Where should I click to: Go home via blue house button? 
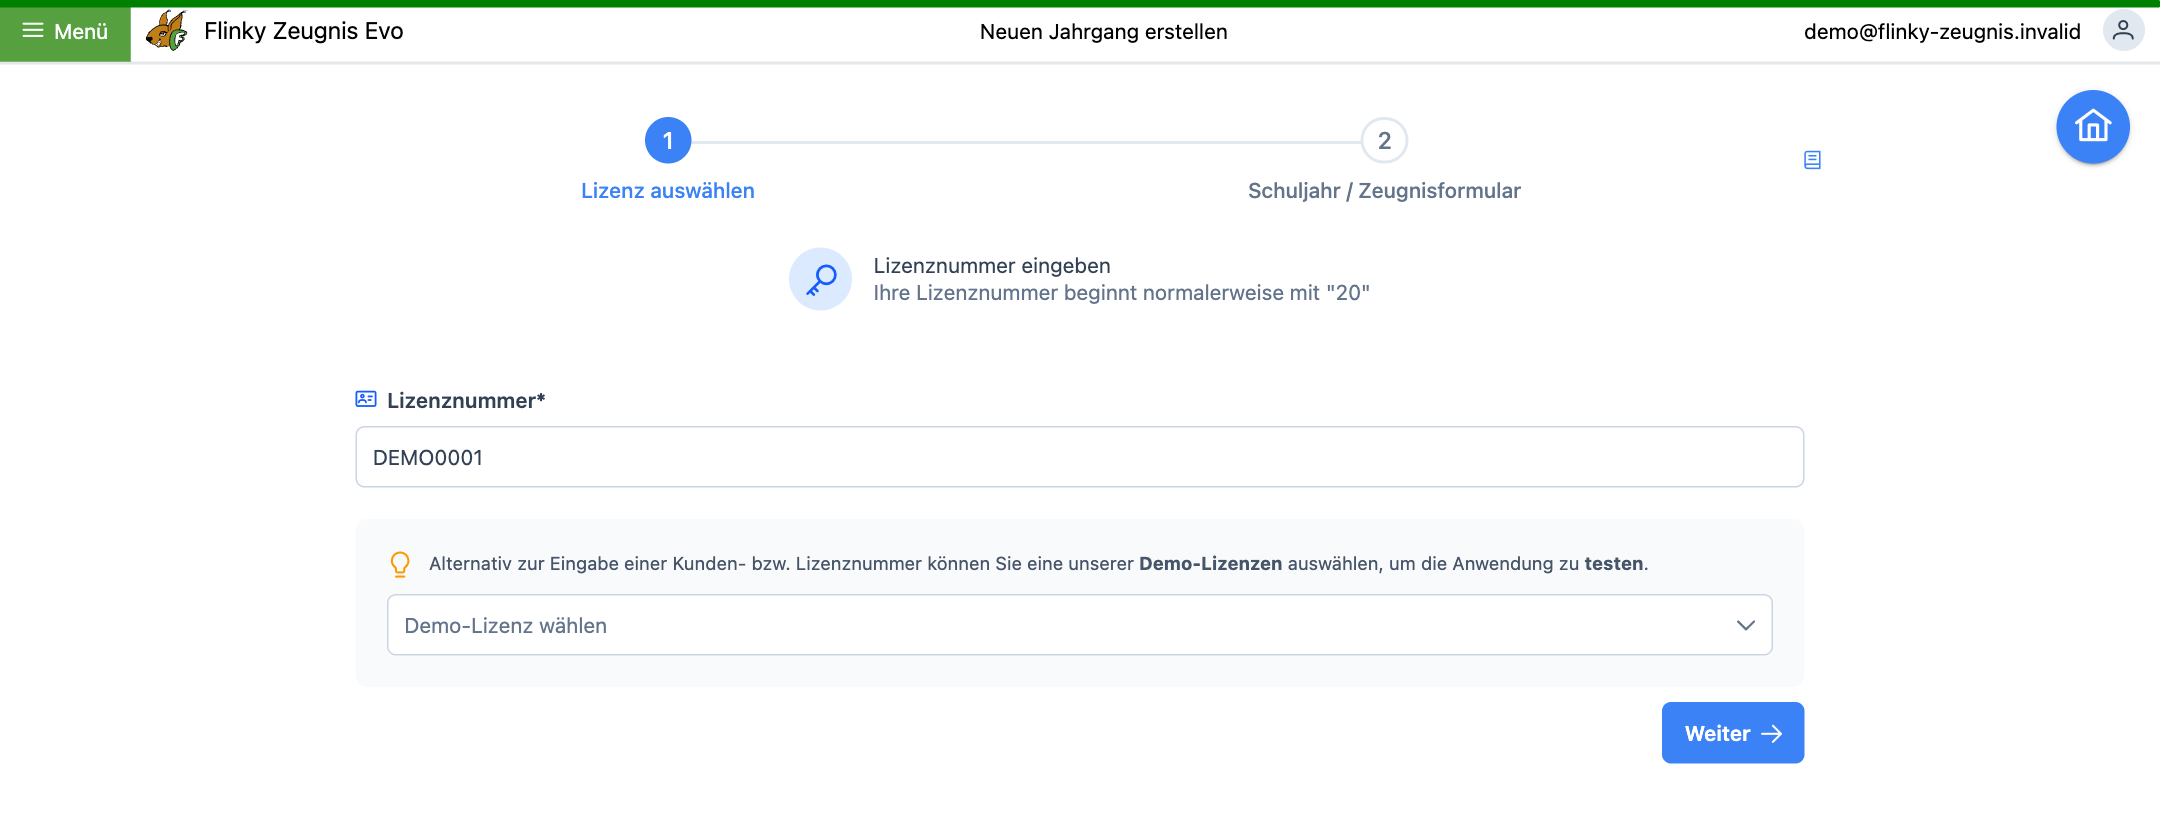(2093, 127)
